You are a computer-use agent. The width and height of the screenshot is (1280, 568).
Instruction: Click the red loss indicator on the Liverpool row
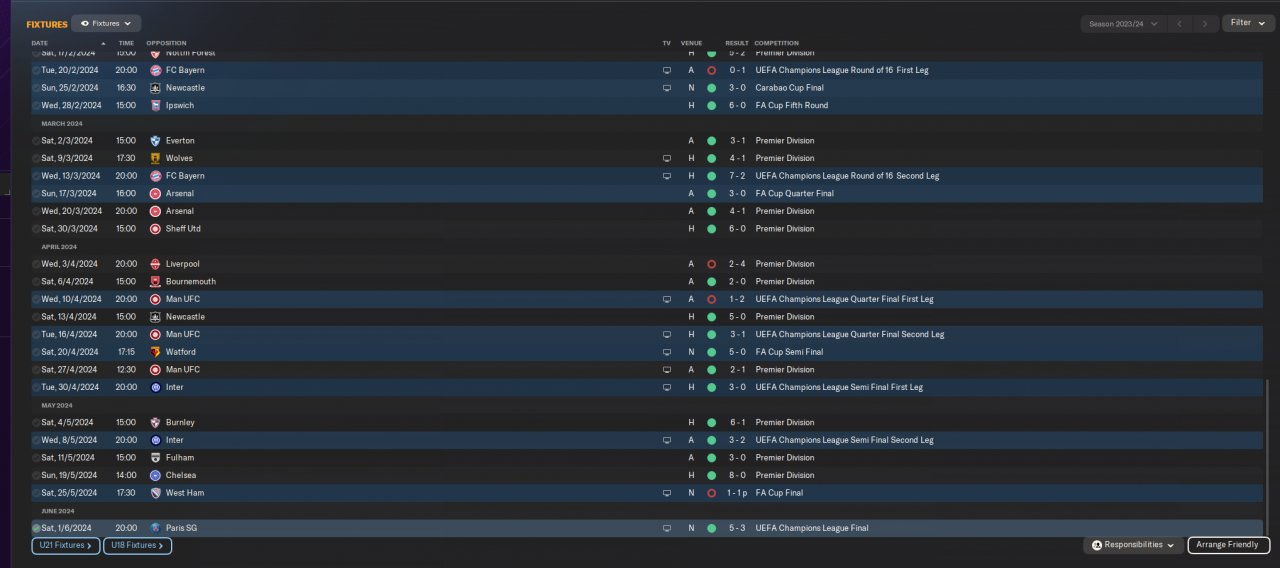click(x=711, y=264)
